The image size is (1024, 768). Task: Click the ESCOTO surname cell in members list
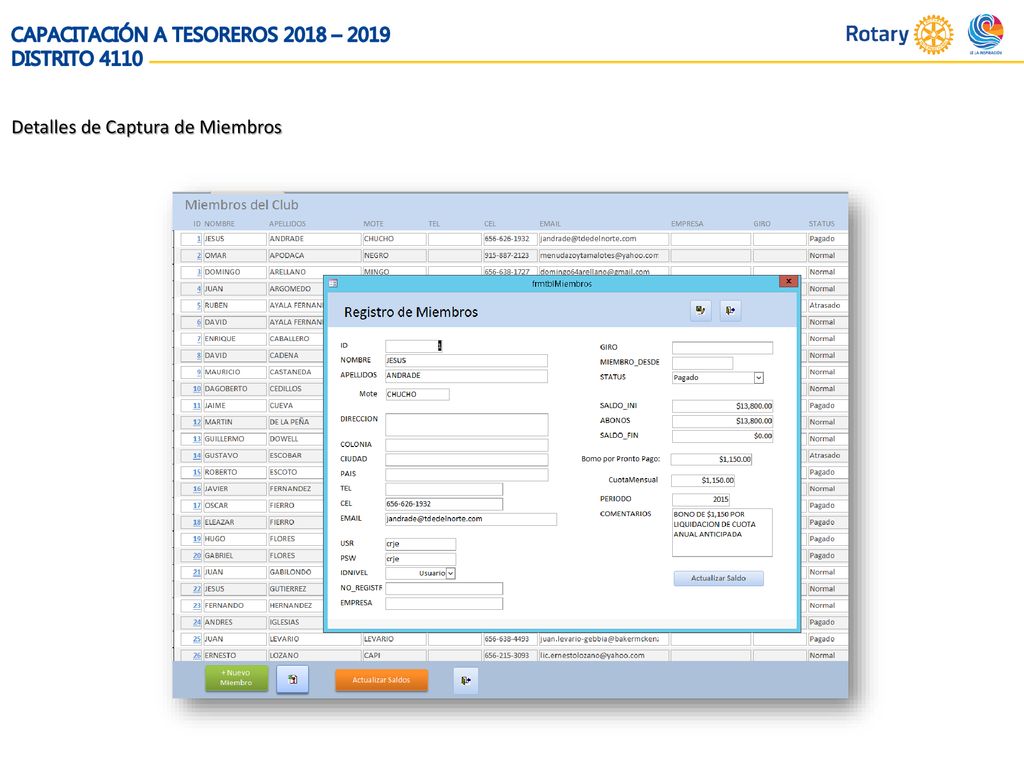(296, 472)
